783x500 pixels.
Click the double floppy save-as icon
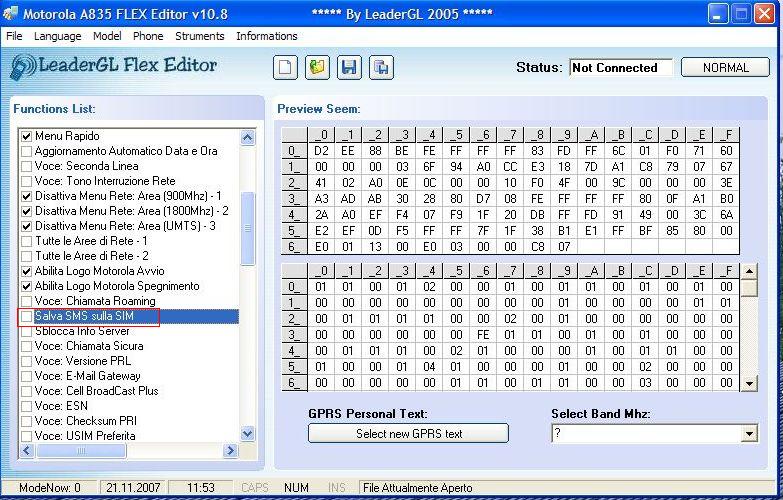click(382, 67)
